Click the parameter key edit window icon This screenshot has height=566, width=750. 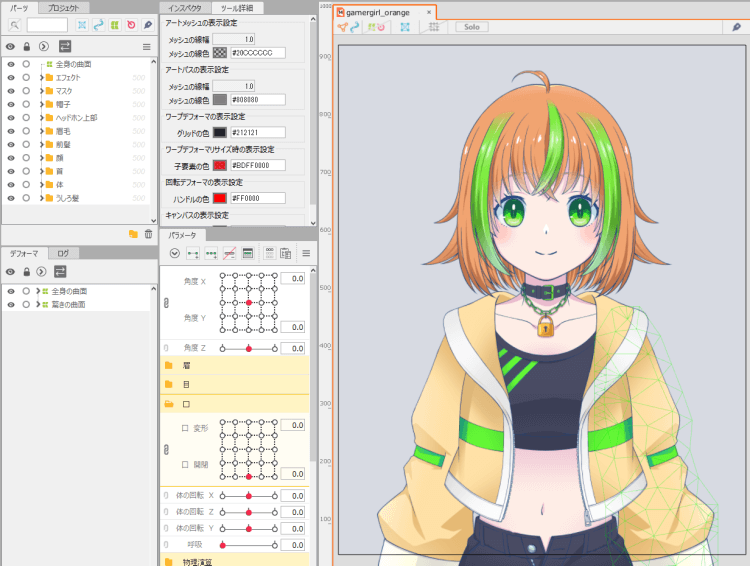pyautogui.click(x=247, y=254)
